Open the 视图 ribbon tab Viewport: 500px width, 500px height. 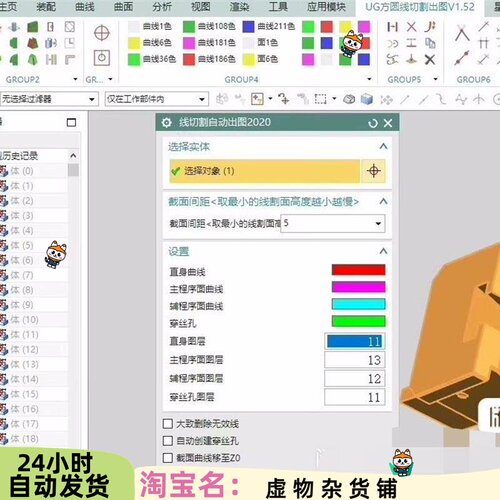pyautogui.click(x=201, y=7)
